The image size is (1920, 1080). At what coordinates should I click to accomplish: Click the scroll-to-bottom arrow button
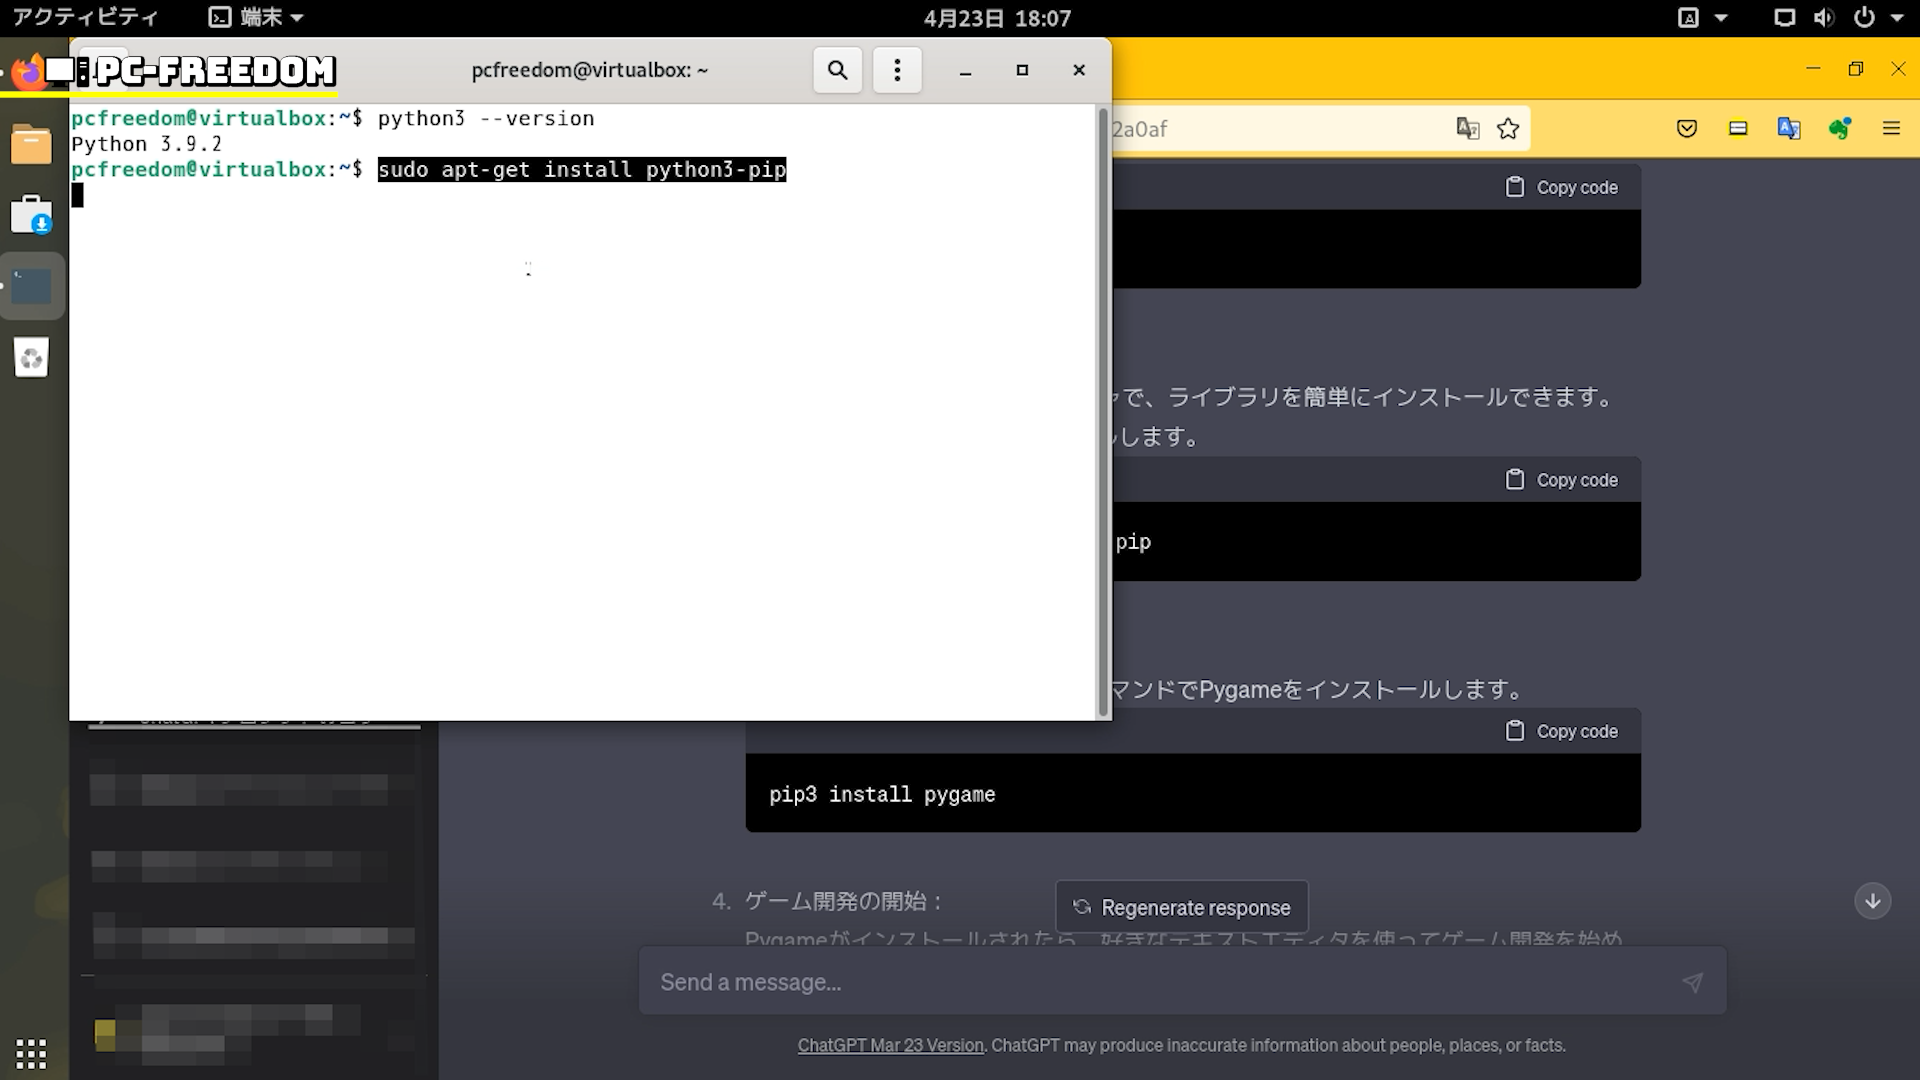[1872, 901]
